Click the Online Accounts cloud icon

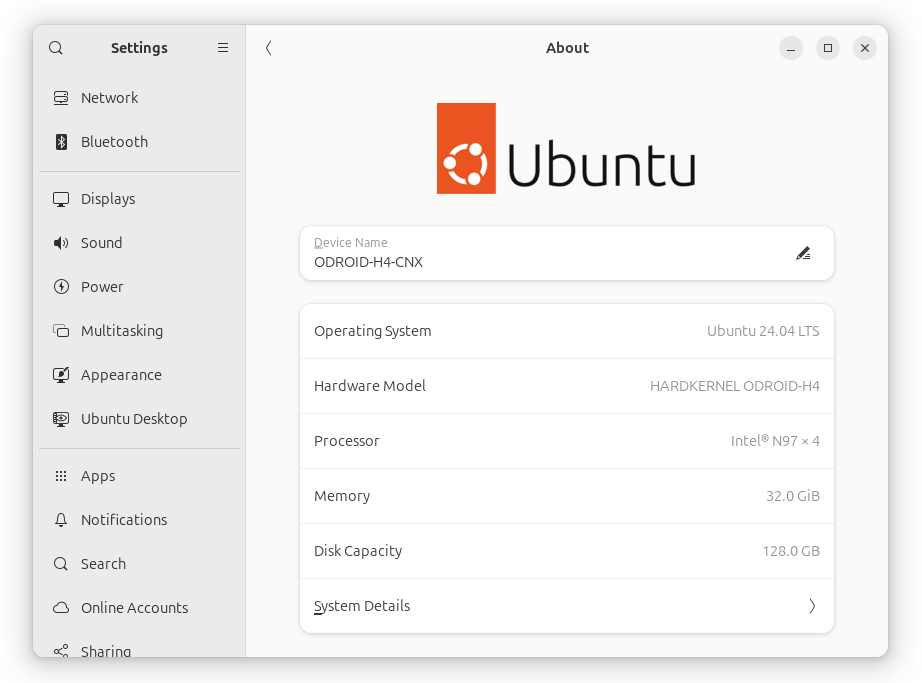coord(61,608)
